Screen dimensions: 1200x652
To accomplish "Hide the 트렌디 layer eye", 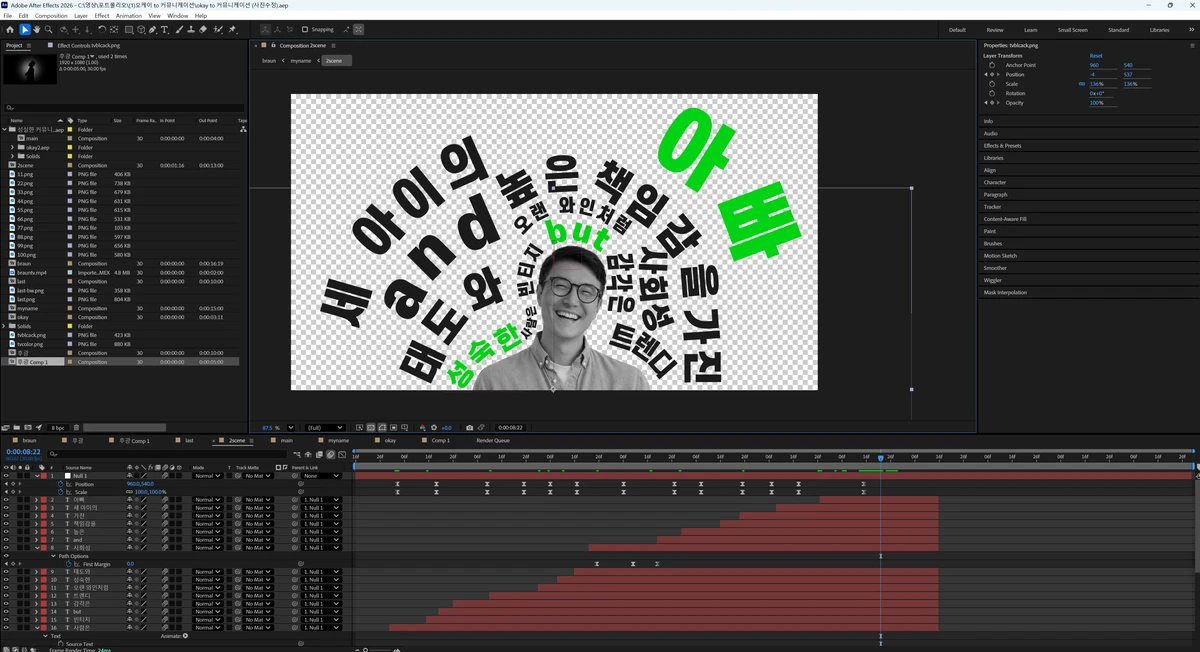I will coord(6,596).
